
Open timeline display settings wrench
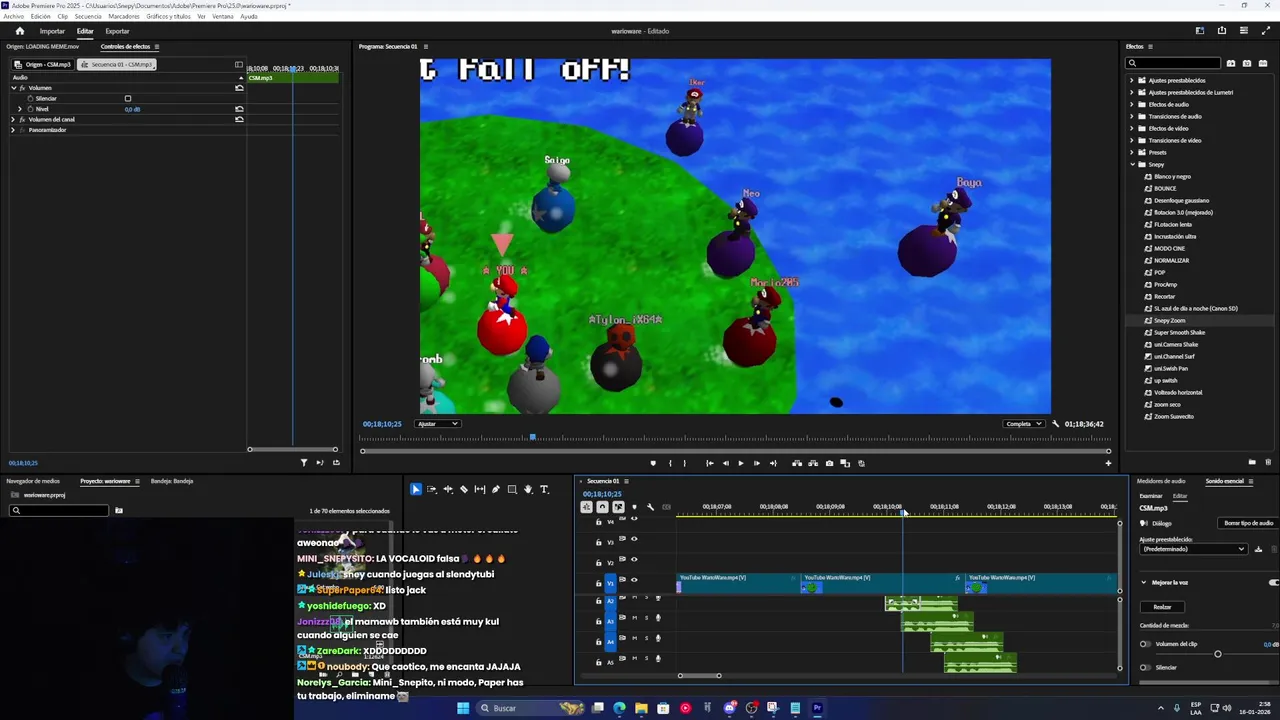[650, 507]
